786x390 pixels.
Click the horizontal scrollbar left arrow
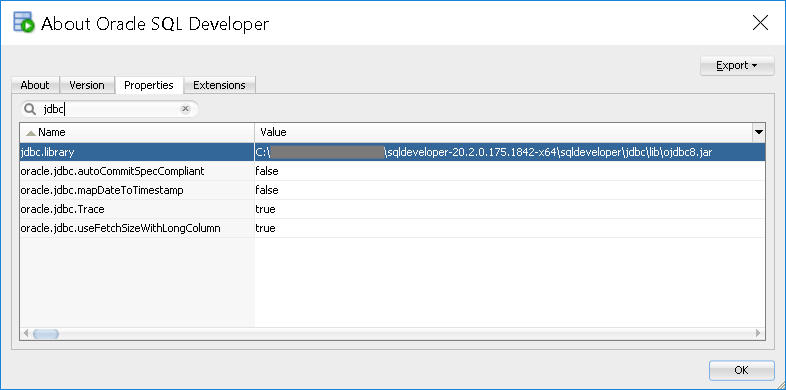click(x=26, y=333)
